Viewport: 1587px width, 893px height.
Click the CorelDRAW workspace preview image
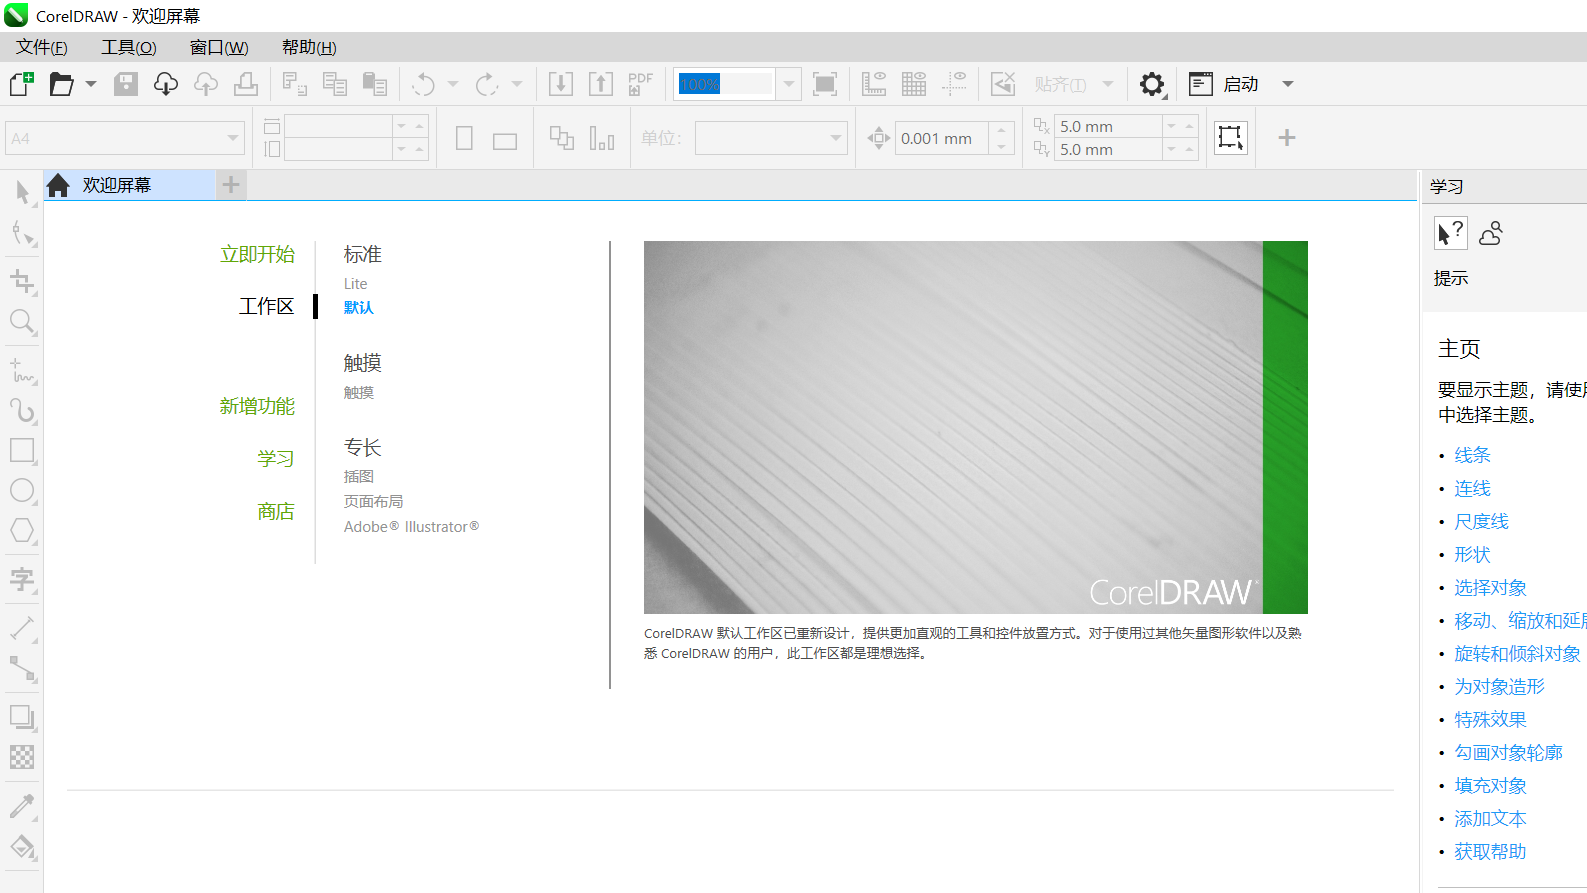pos(976,427)
